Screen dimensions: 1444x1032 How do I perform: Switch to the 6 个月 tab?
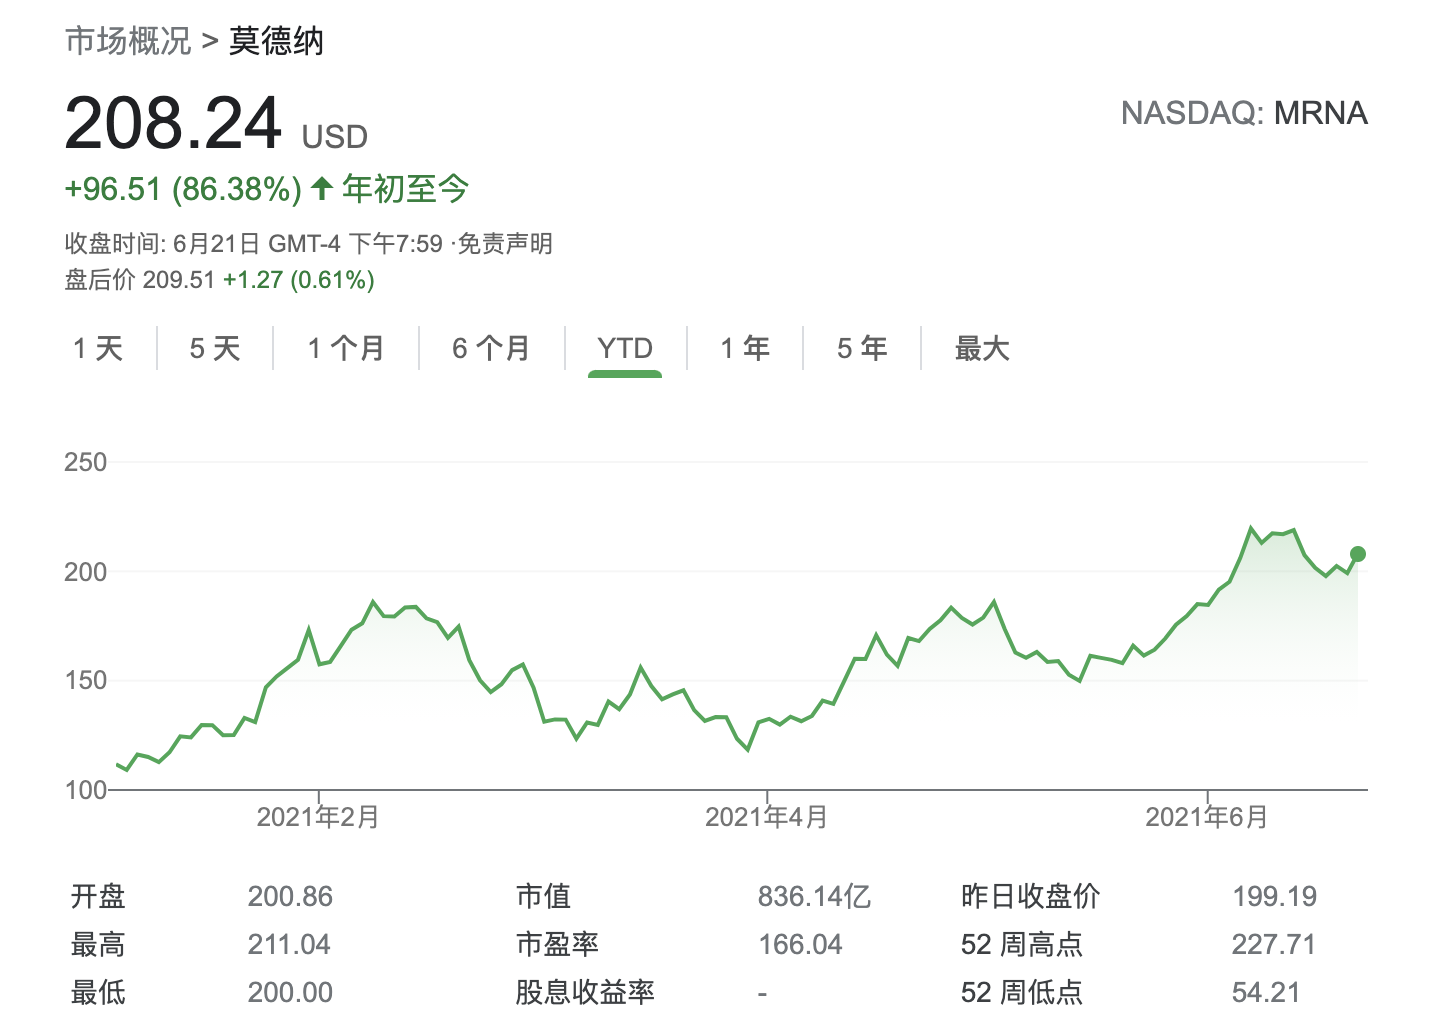(491, 348)
